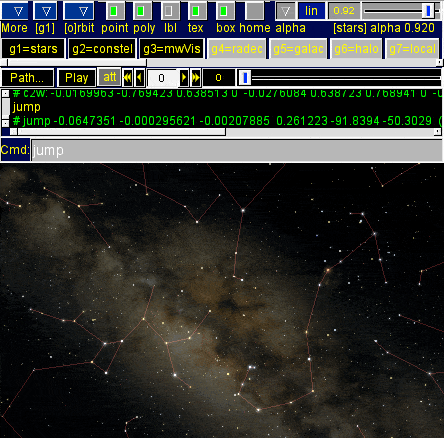Select the g2=constel group
This screenshot has width=444, height=438.
click(102, 49)
